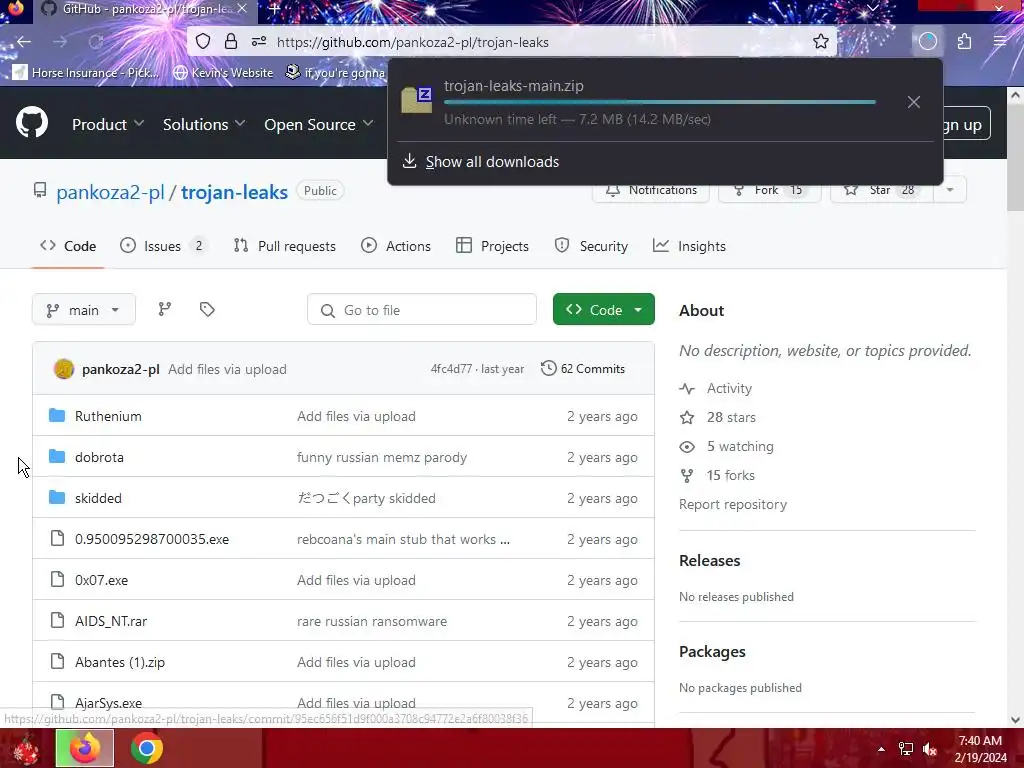Image resolution: width=1024 pixels, height=768 pixels.
Task: Open the pankoza2-pl owner link
Action: click(x=110, y=192)
